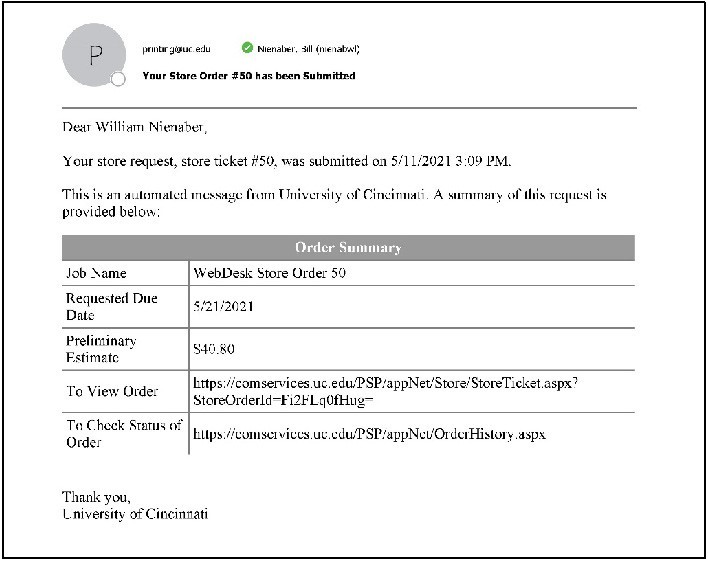Click the Job Name label cell
The height and width of the screenshot is (561, 708).
pos(96,273)
